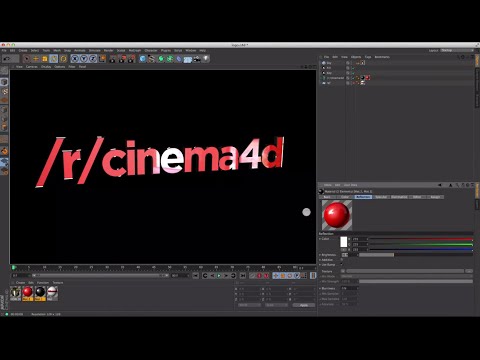Open the Cameras viewport menu
This screenshot has width=480, height=360.
(32, 67)
